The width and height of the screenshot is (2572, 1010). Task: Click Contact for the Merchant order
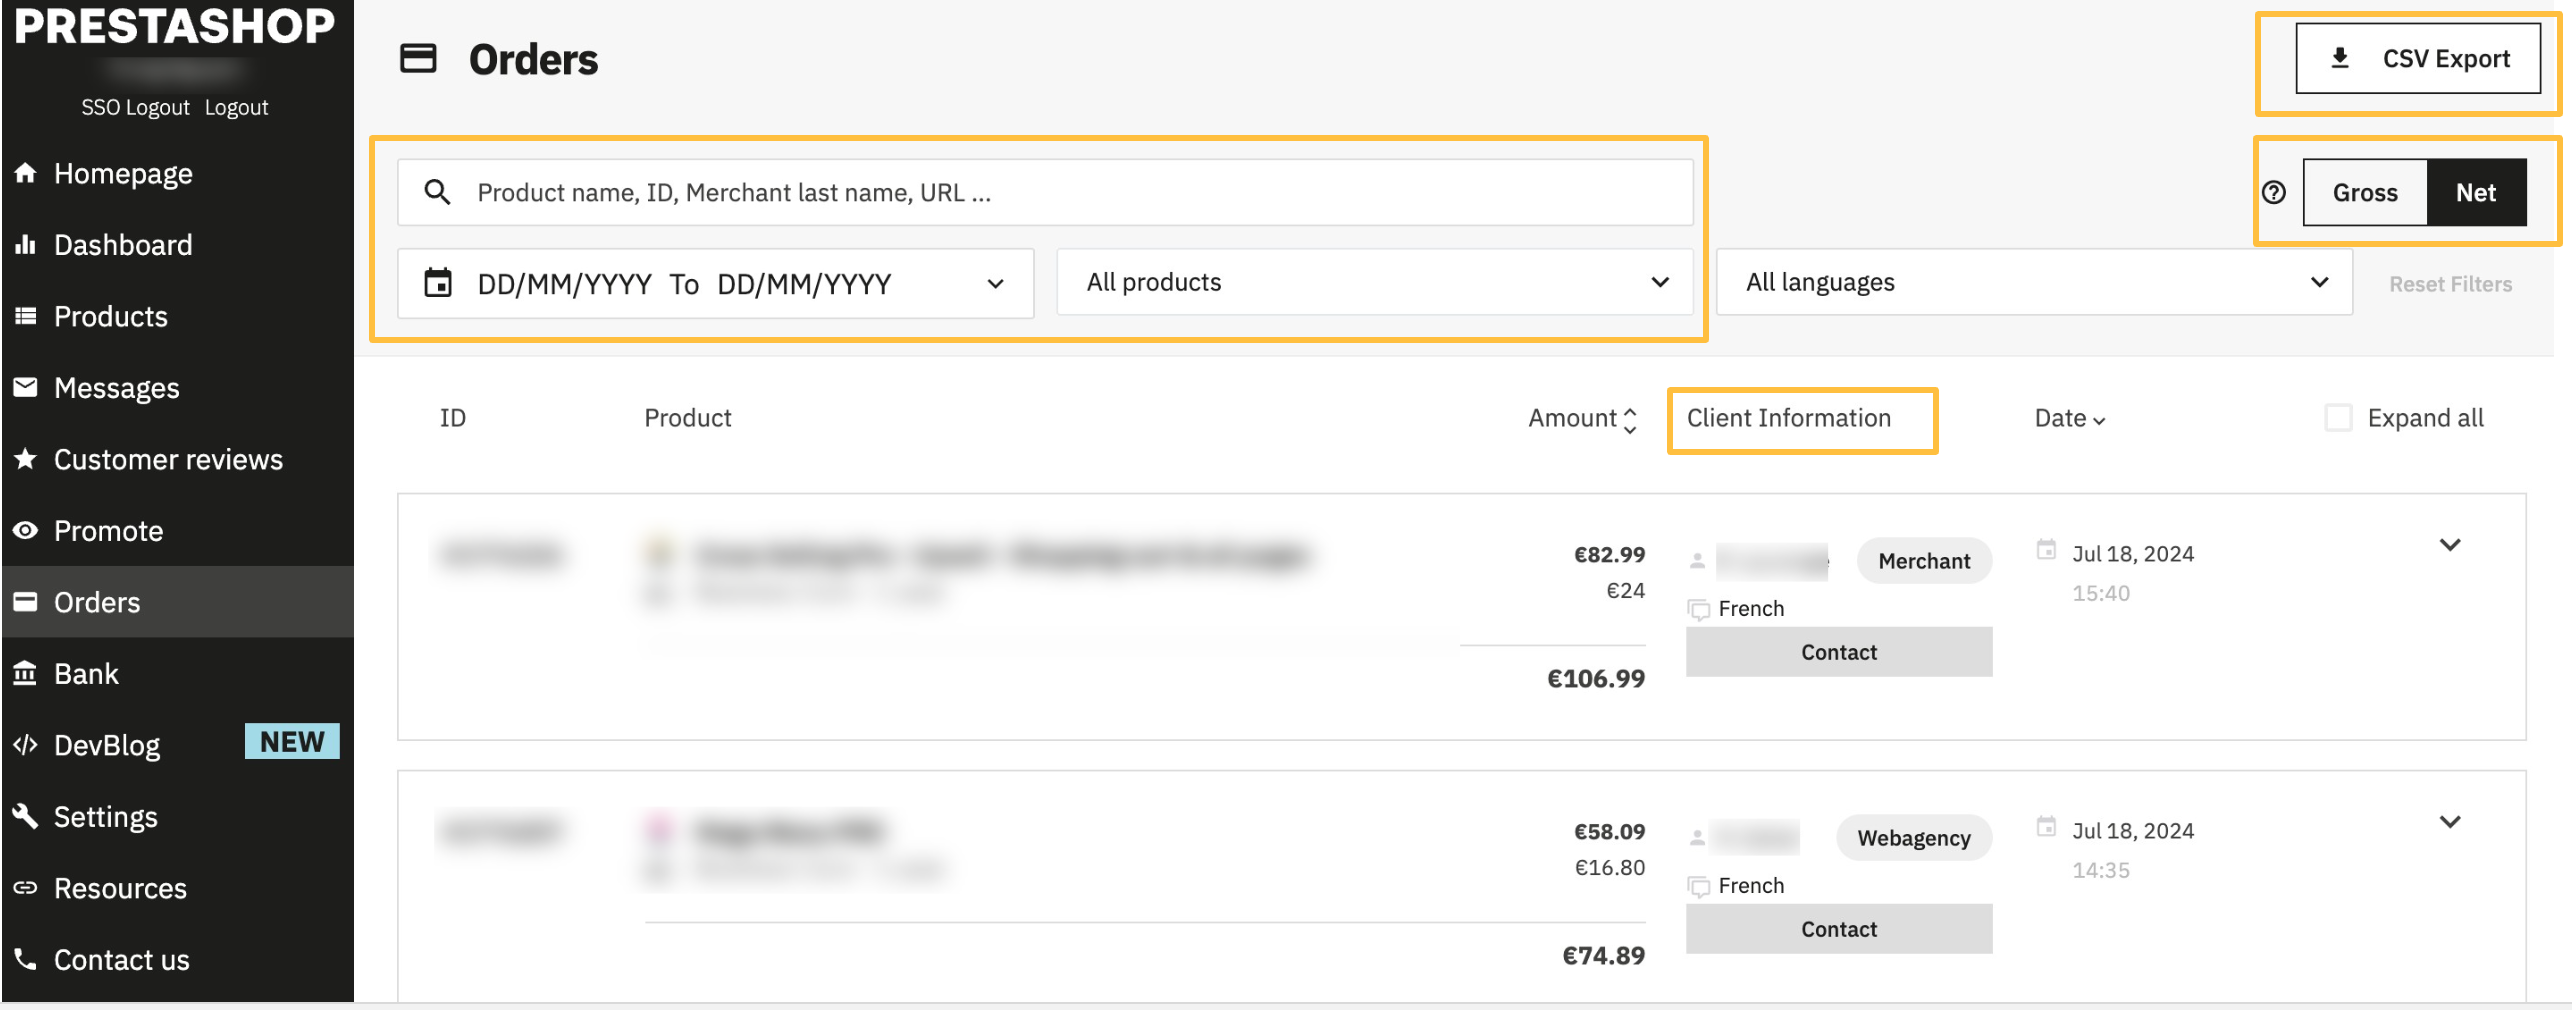click(x=1839, y=652)
